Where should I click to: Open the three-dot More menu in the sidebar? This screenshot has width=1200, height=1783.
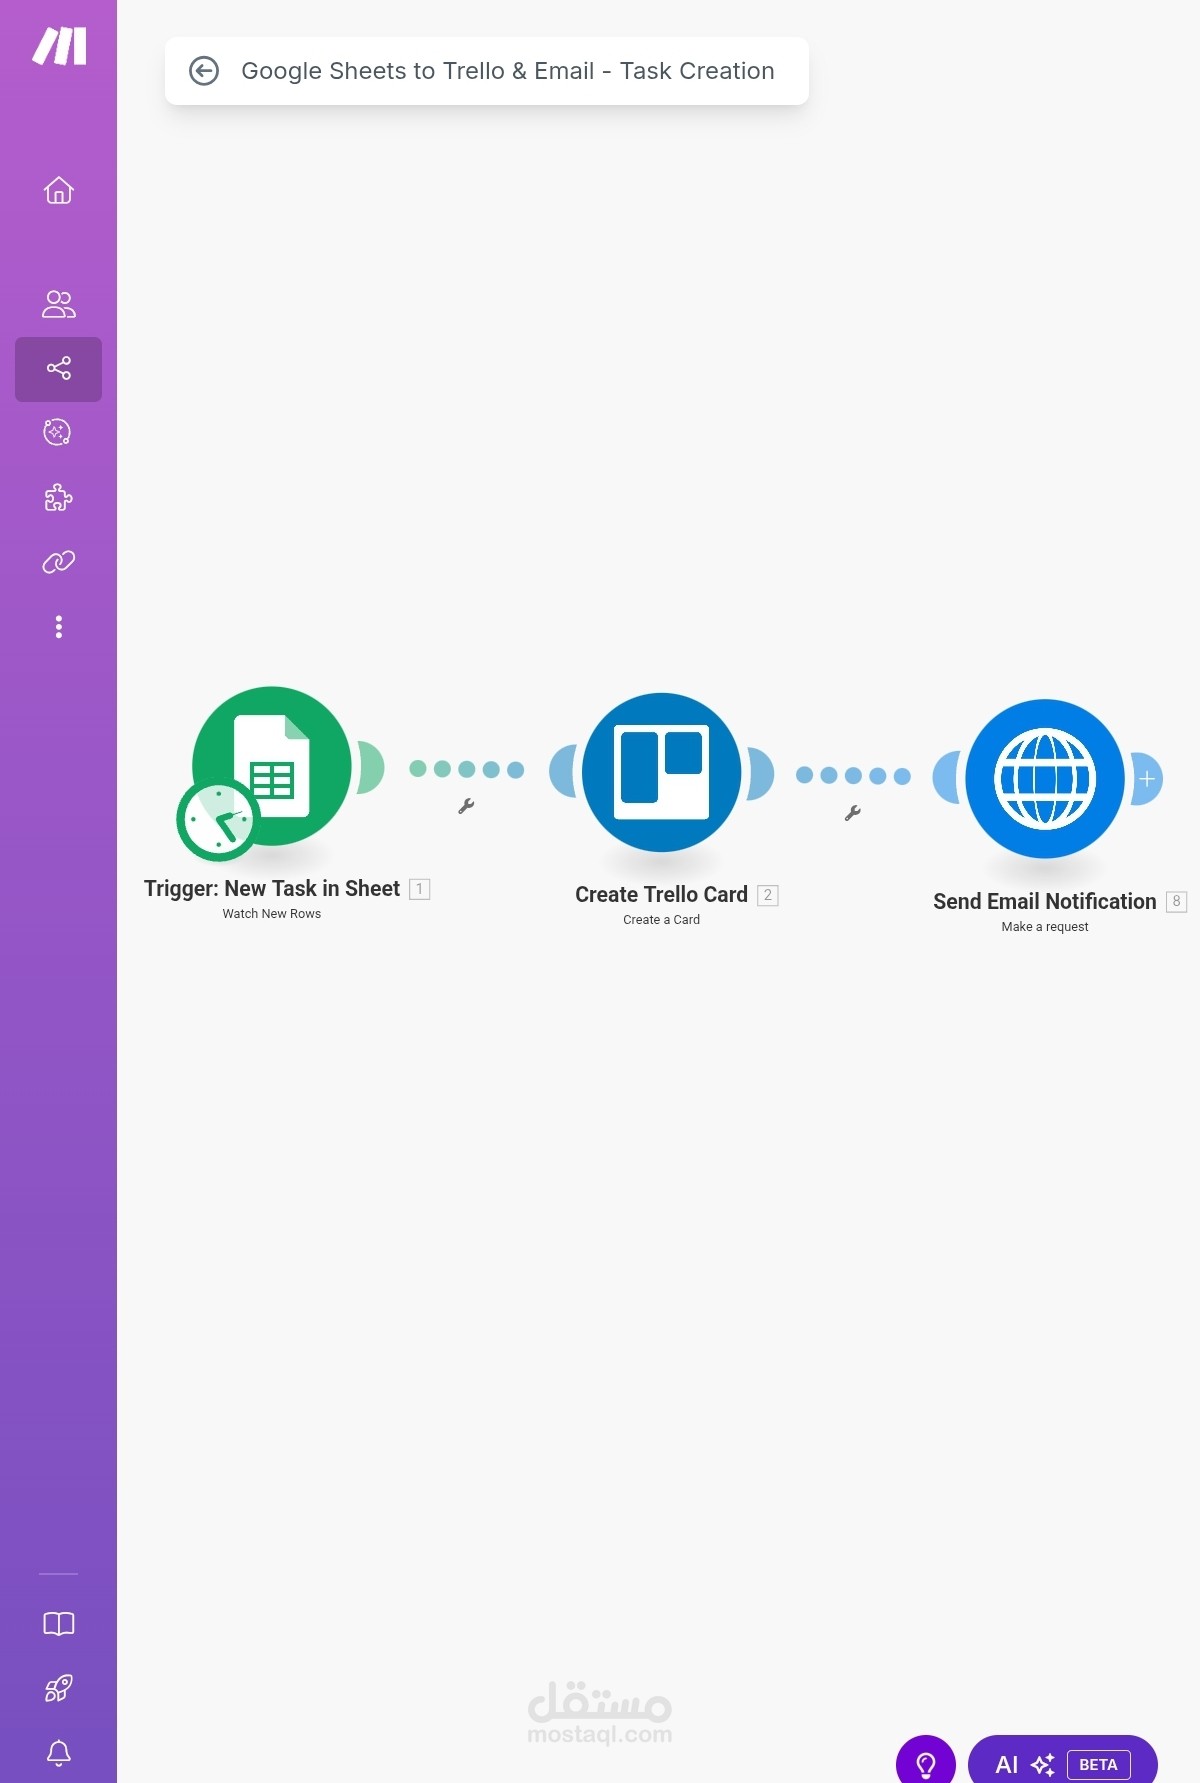coord(59,627)
